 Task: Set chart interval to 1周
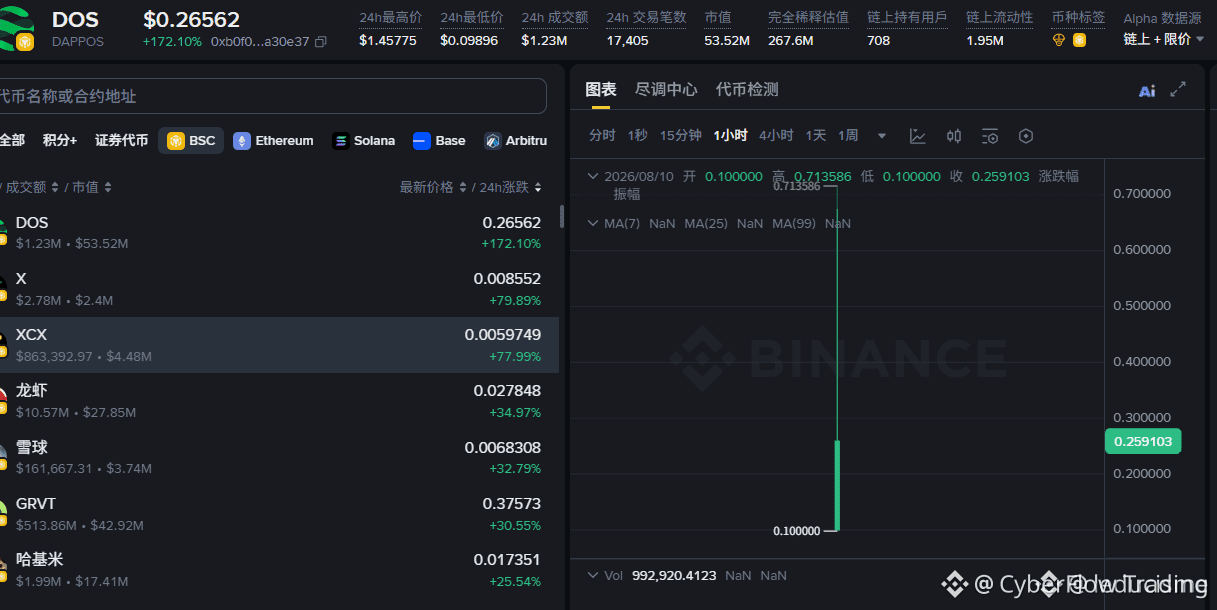[x=848, y=136]
